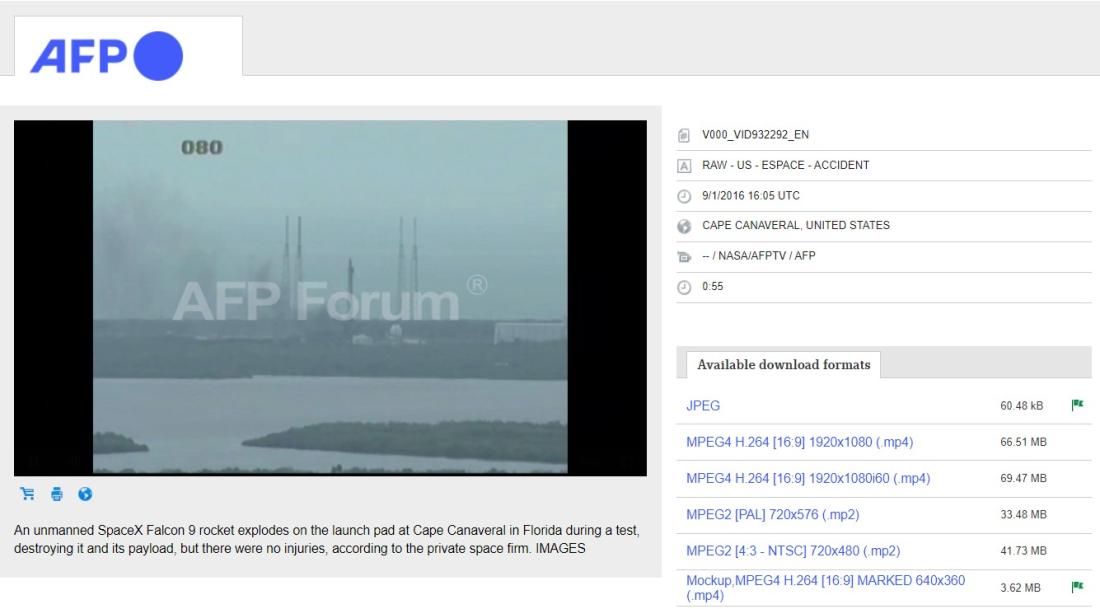Select the NASA/AFPTV / AFP credit text

(758, 256)
